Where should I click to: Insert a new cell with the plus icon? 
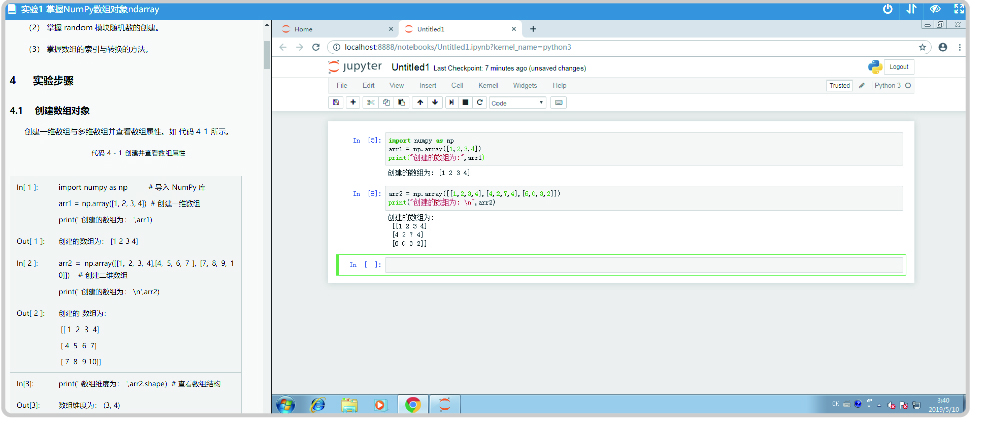click(353, 102)
